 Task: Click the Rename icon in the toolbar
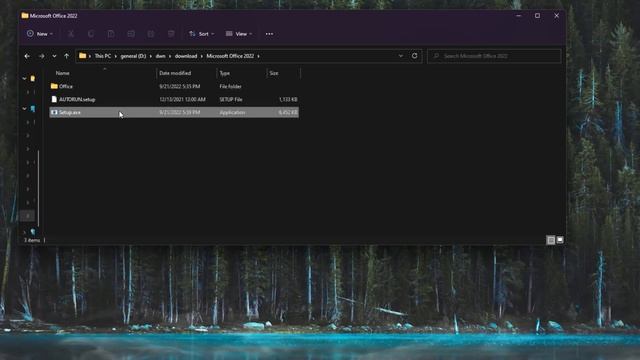pos(131,34)
